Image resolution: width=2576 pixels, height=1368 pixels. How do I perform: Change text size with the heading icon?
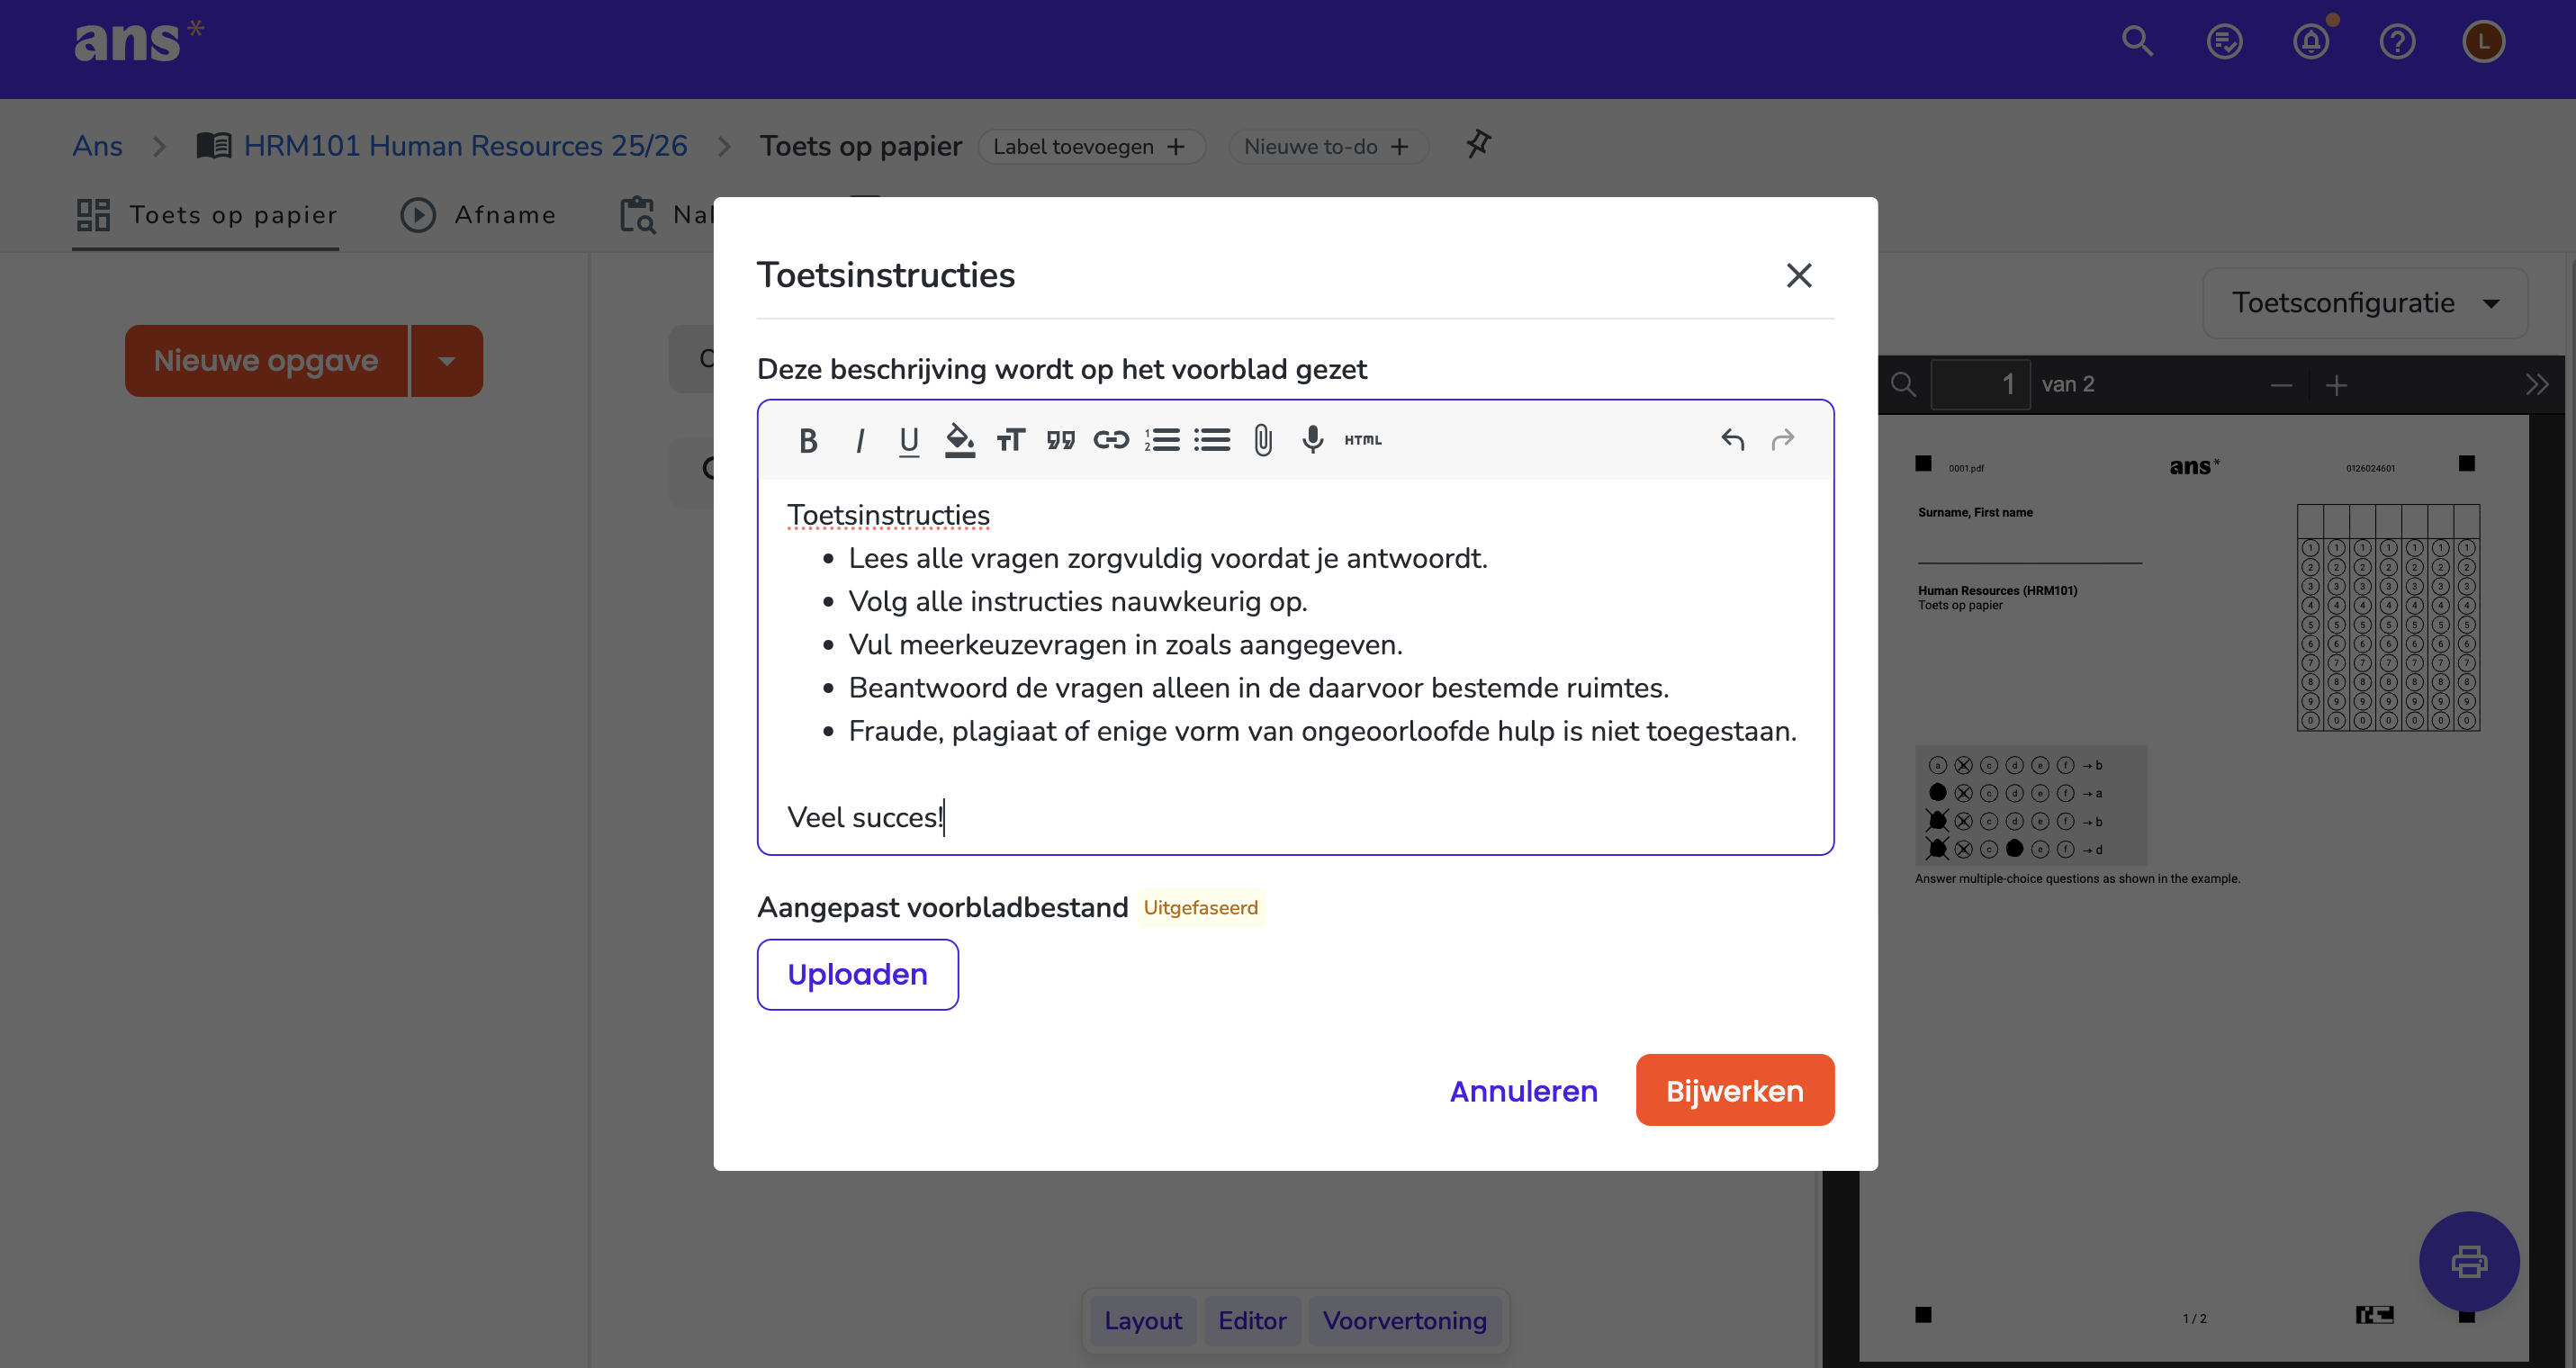click(x=1011, y=440)
